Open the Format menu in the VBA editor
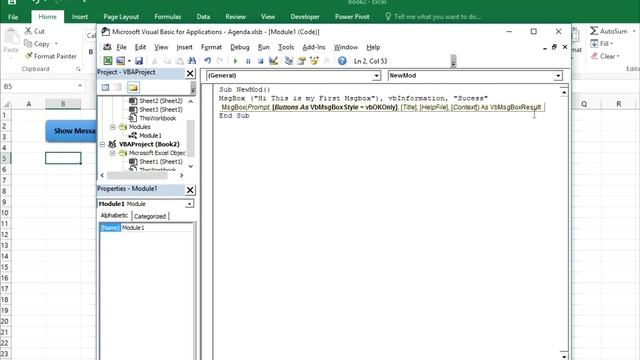 click(x=211, y=47)
